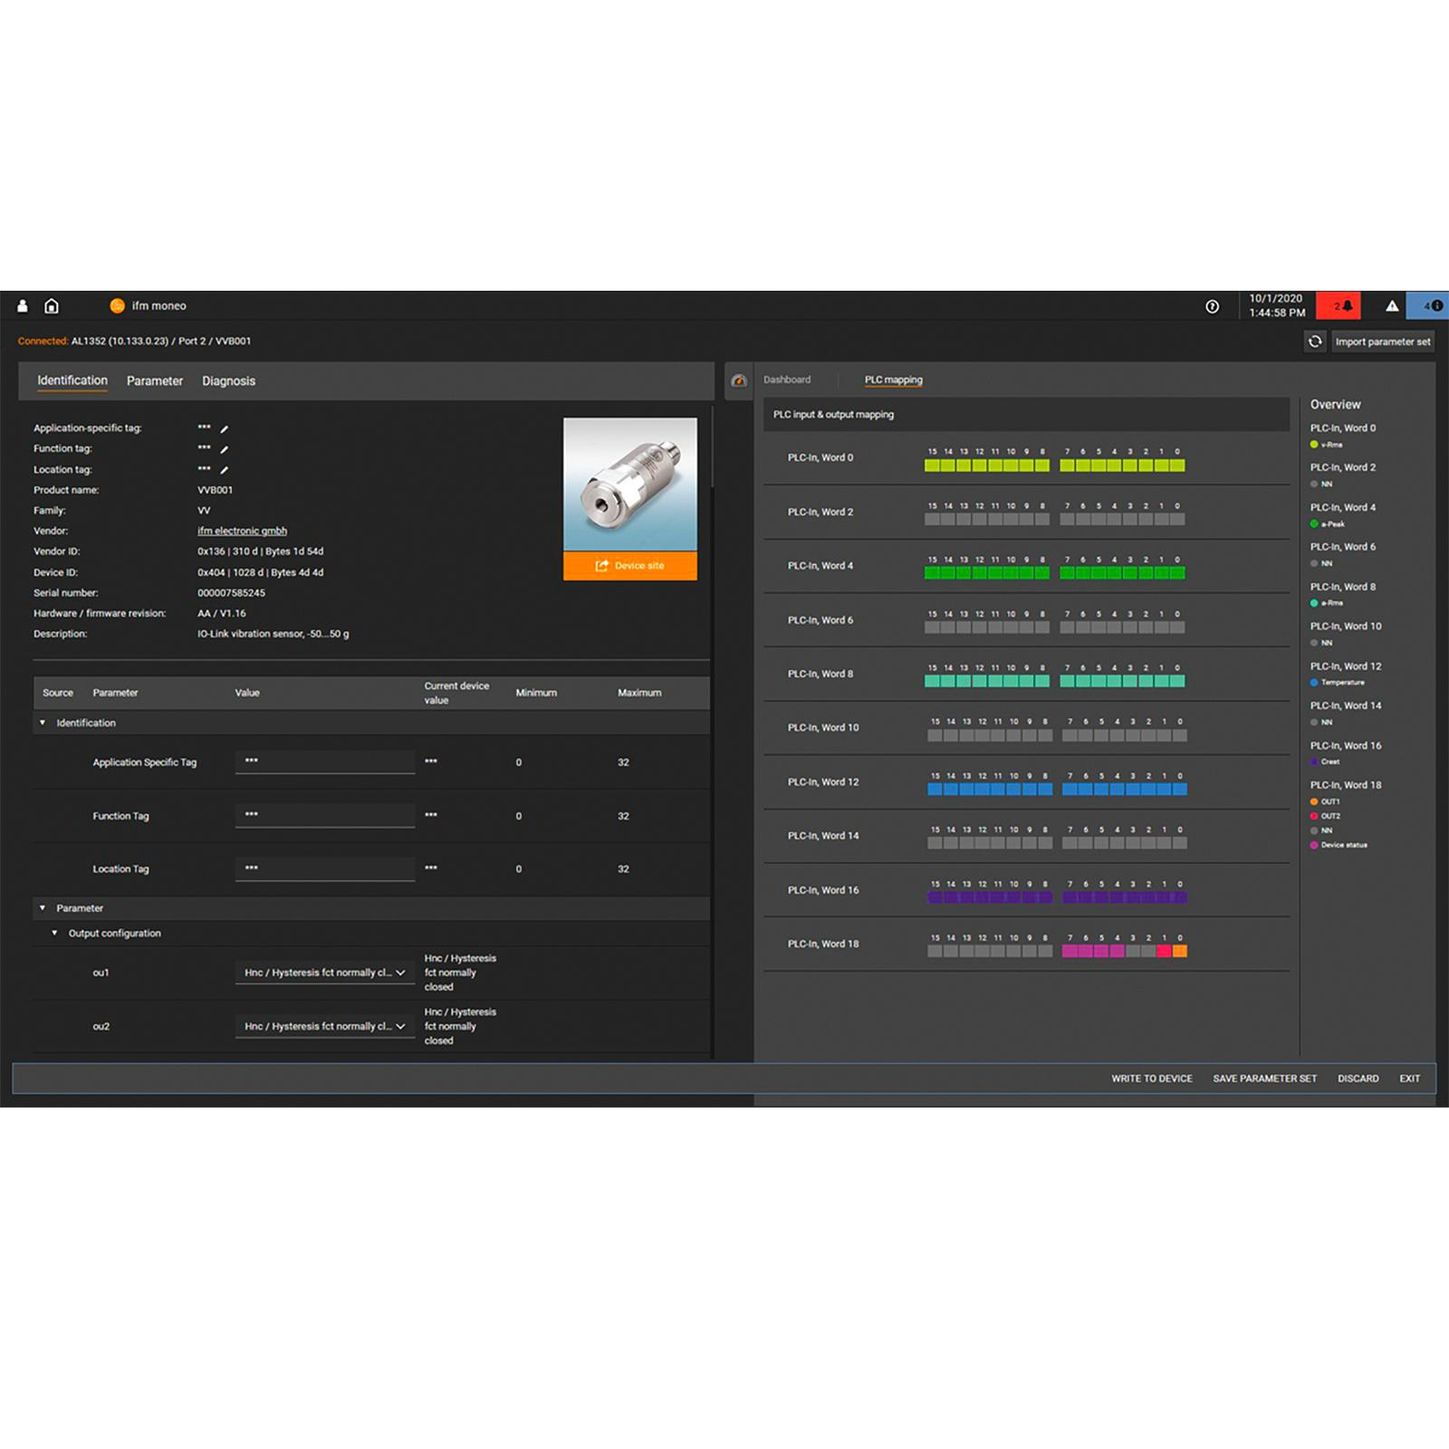This screenshot has height=1449, width=1449.
Task: Edit the Application-specific tag with pencil icon
Action: coord(224,429)
